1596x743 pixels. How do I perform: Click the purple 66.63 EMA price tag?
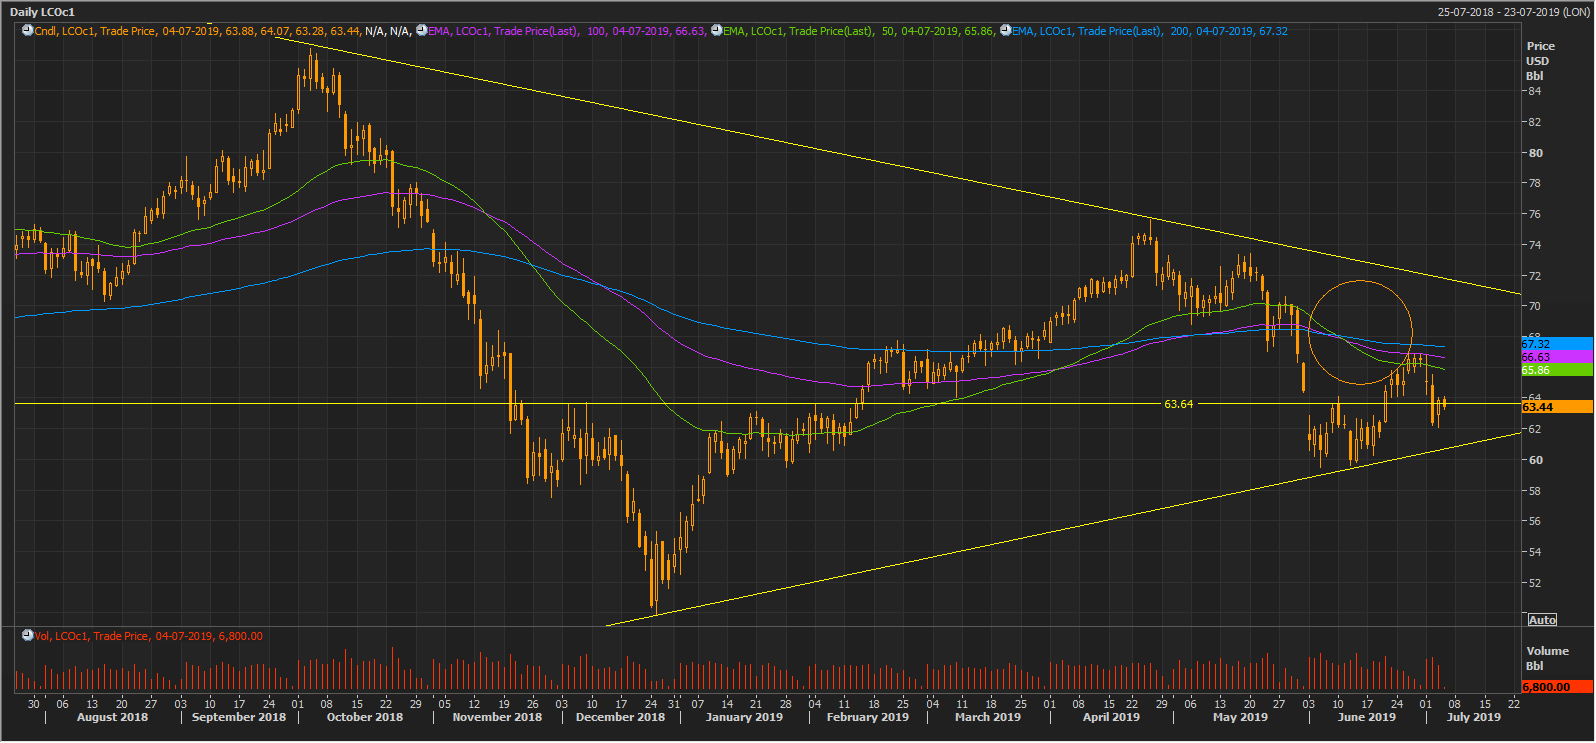click(1556, 357)
